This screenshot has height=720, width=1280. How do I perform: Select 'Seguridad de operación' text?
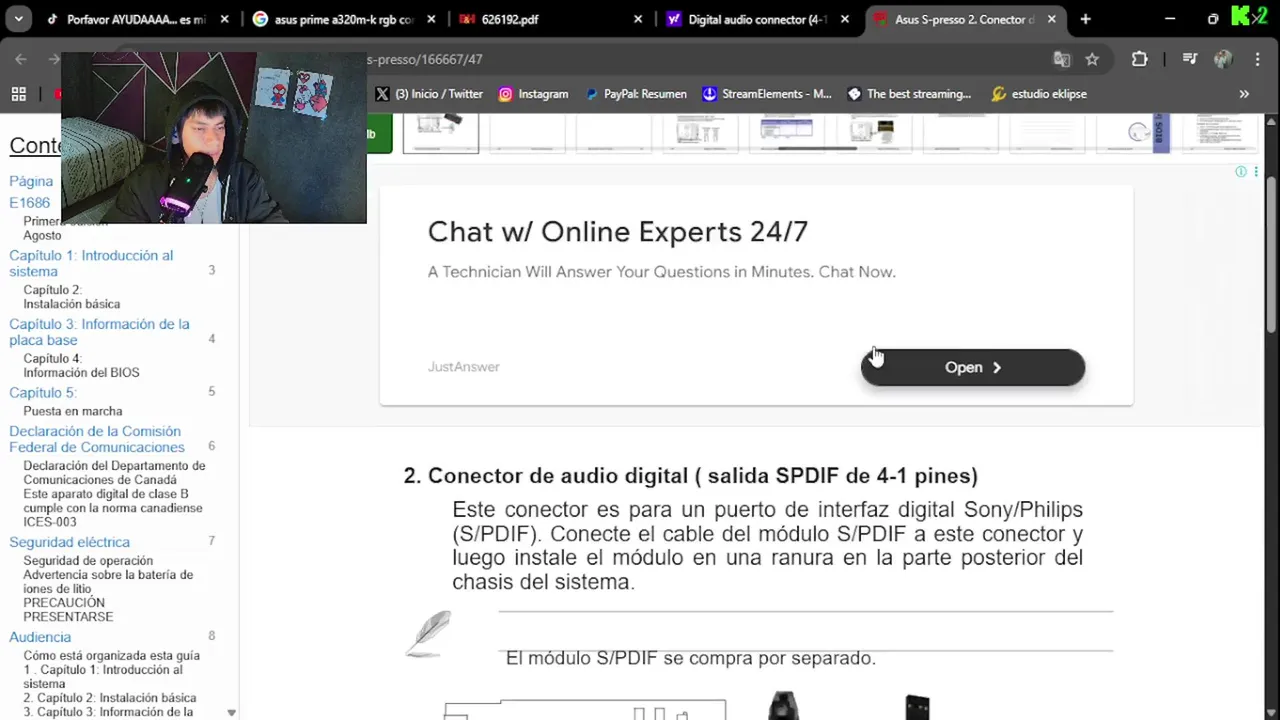click(x=88, y=561)
